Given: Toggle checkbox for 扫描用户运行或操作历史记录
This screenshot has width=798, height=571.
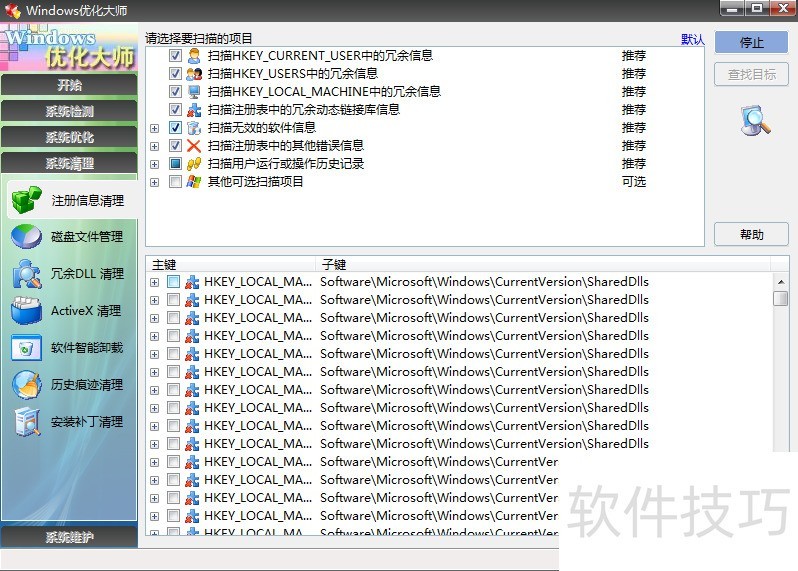Looking at the screenshot, I should coord(175,164).
